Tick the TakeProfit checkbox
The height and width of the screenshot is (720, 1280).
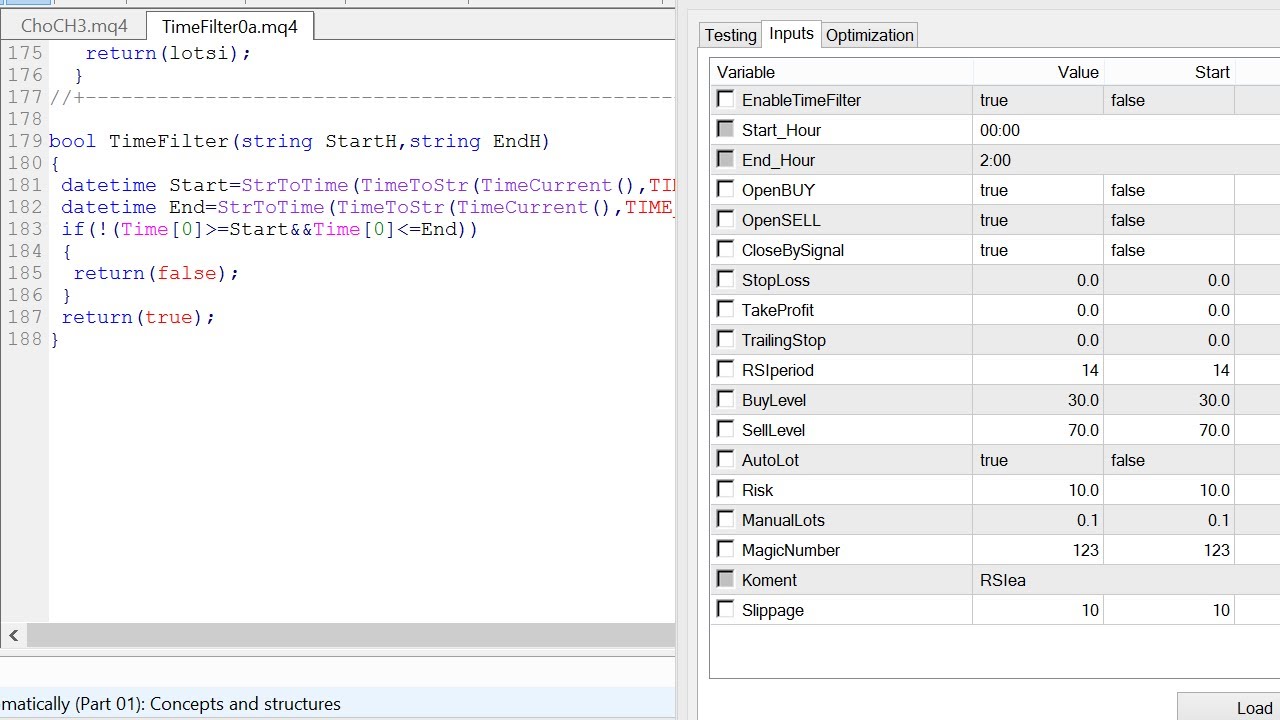pyautogui.click(x=726, y=309)
